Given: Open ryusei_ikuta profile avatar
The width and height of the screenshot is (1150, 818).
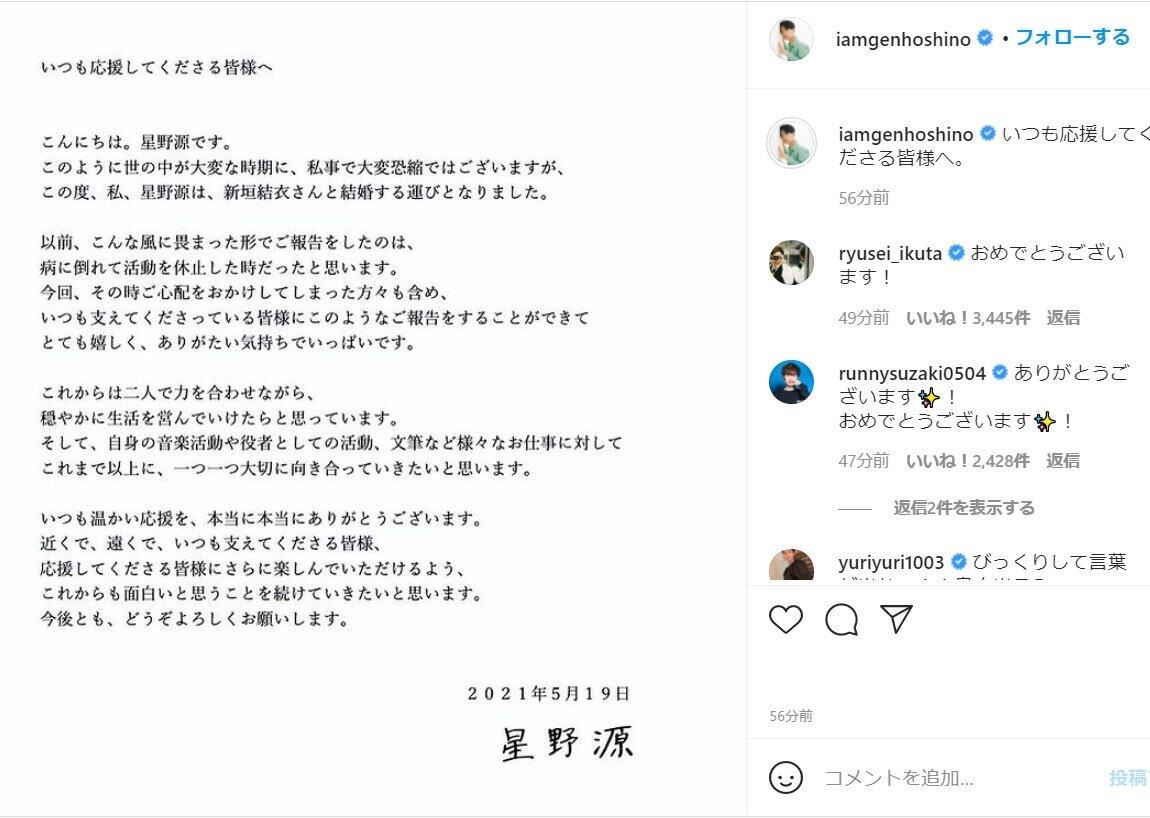Looking at the screenshot, I should tap(791, 262).
